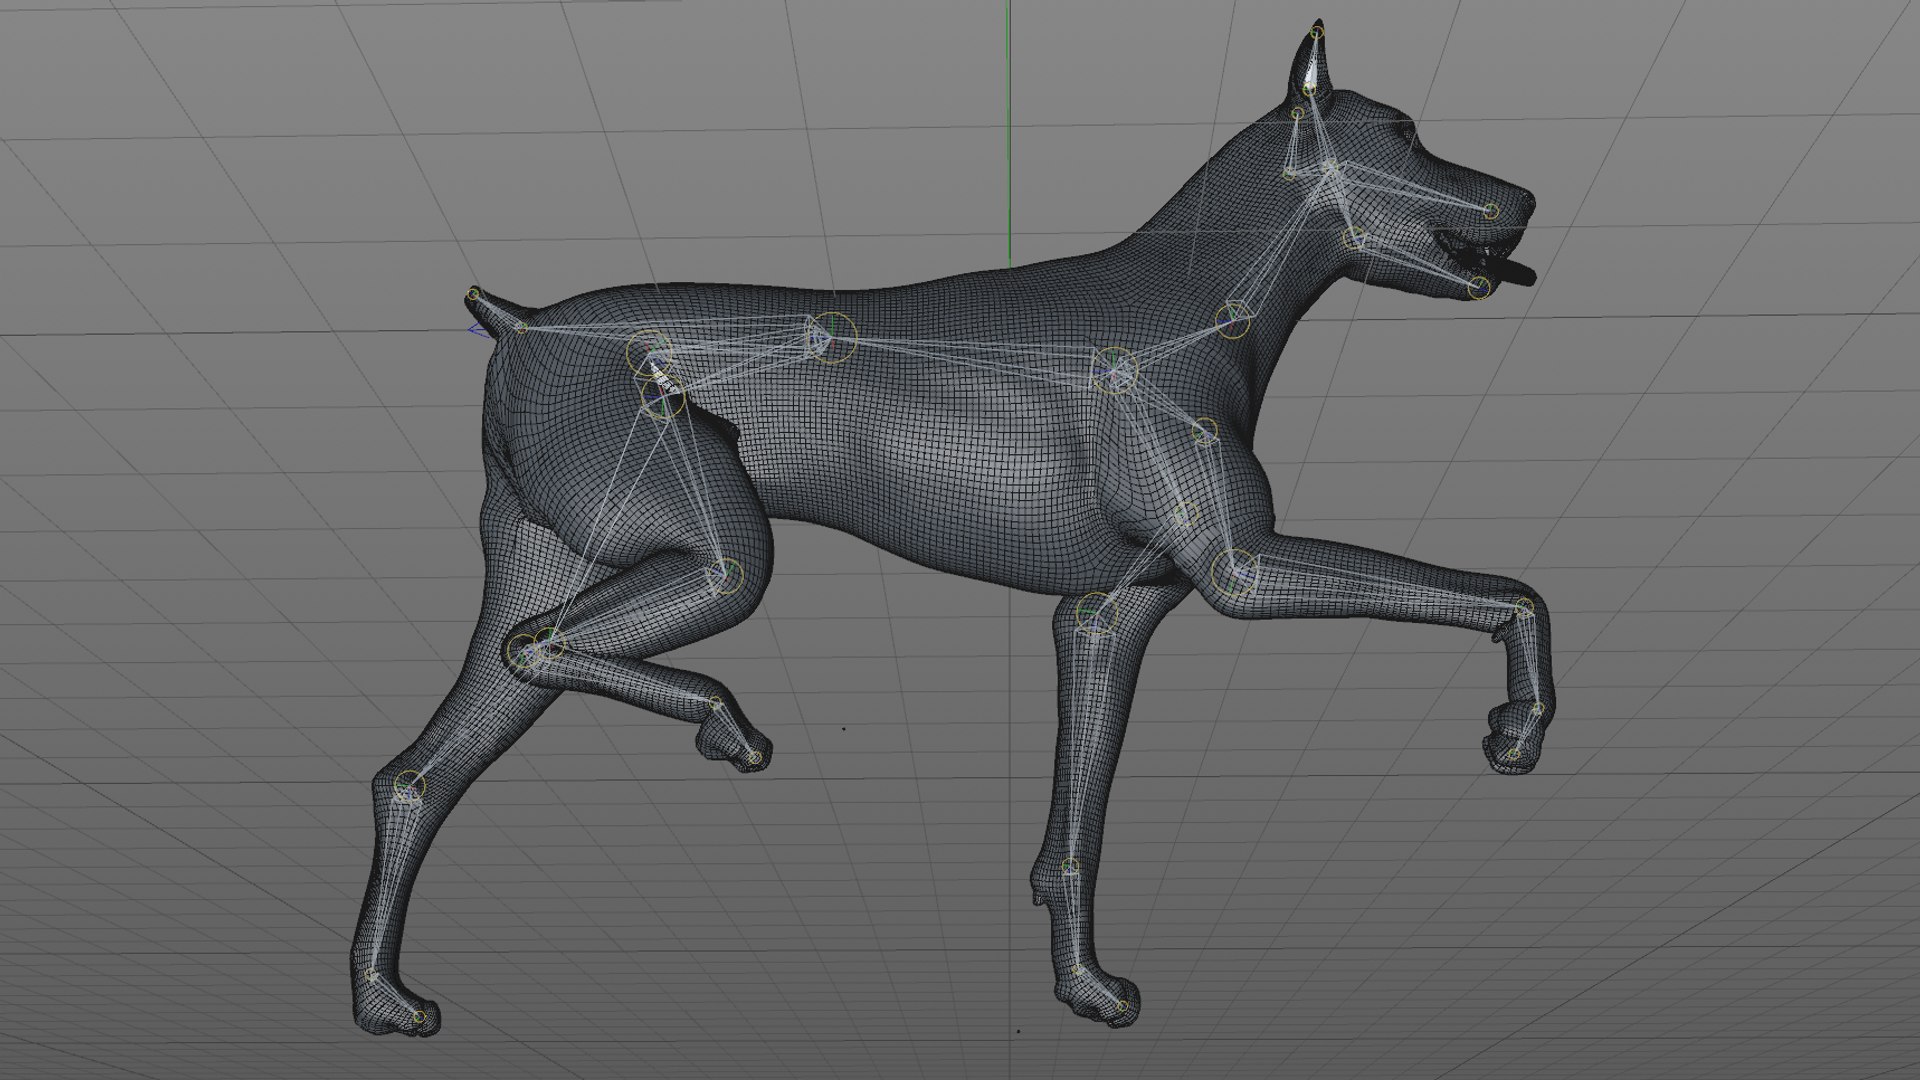This screenshot has height=1080, width=1920.
Task: Select the lower jaw tip joint
Action: 1479,287
